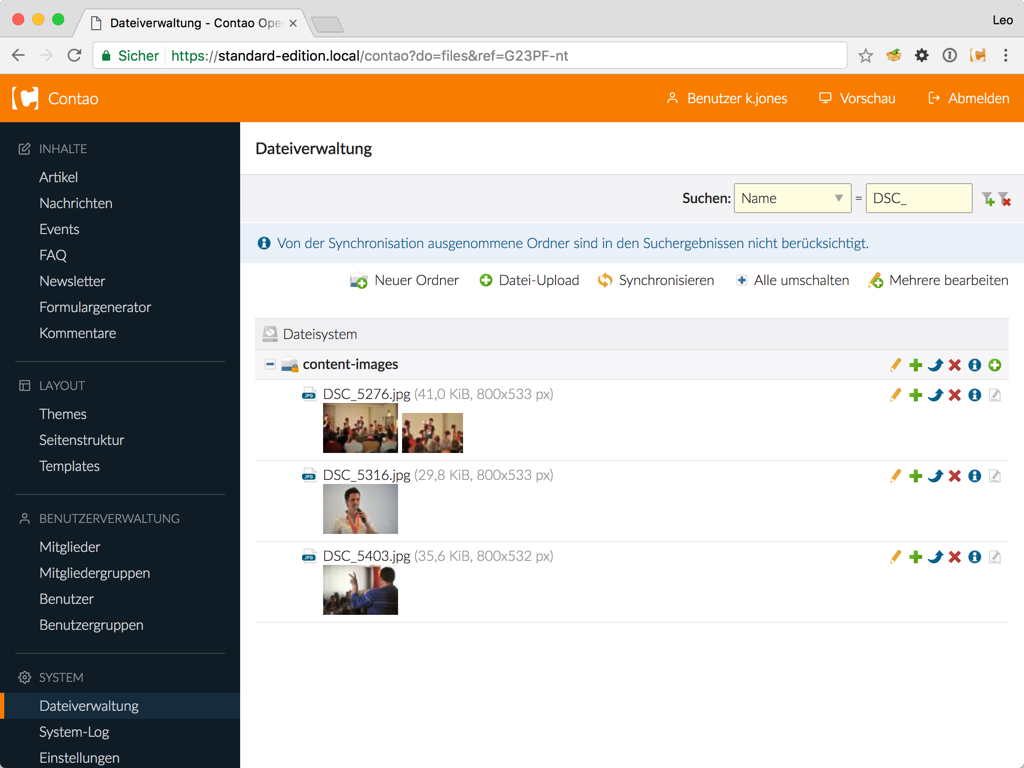The image size is (1024, 768).
Task: Show info for the content-images folder
Action: click(974, 365)
